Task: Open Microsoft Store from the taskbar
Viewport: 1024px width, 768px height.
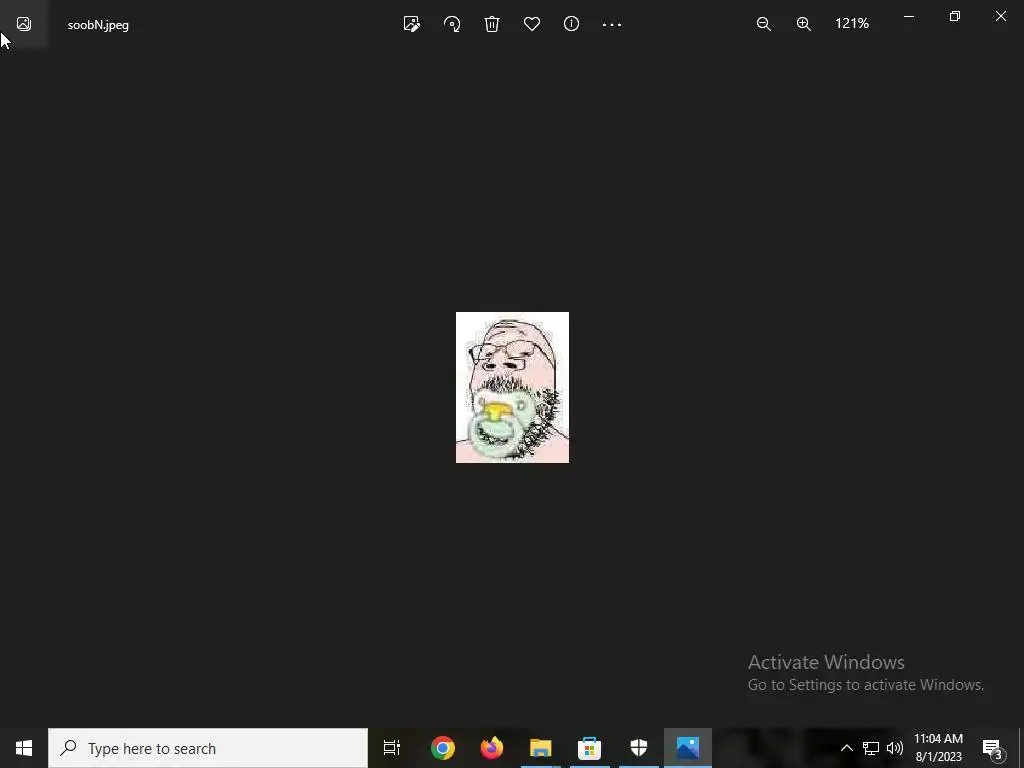Action: tap(589, 748)
